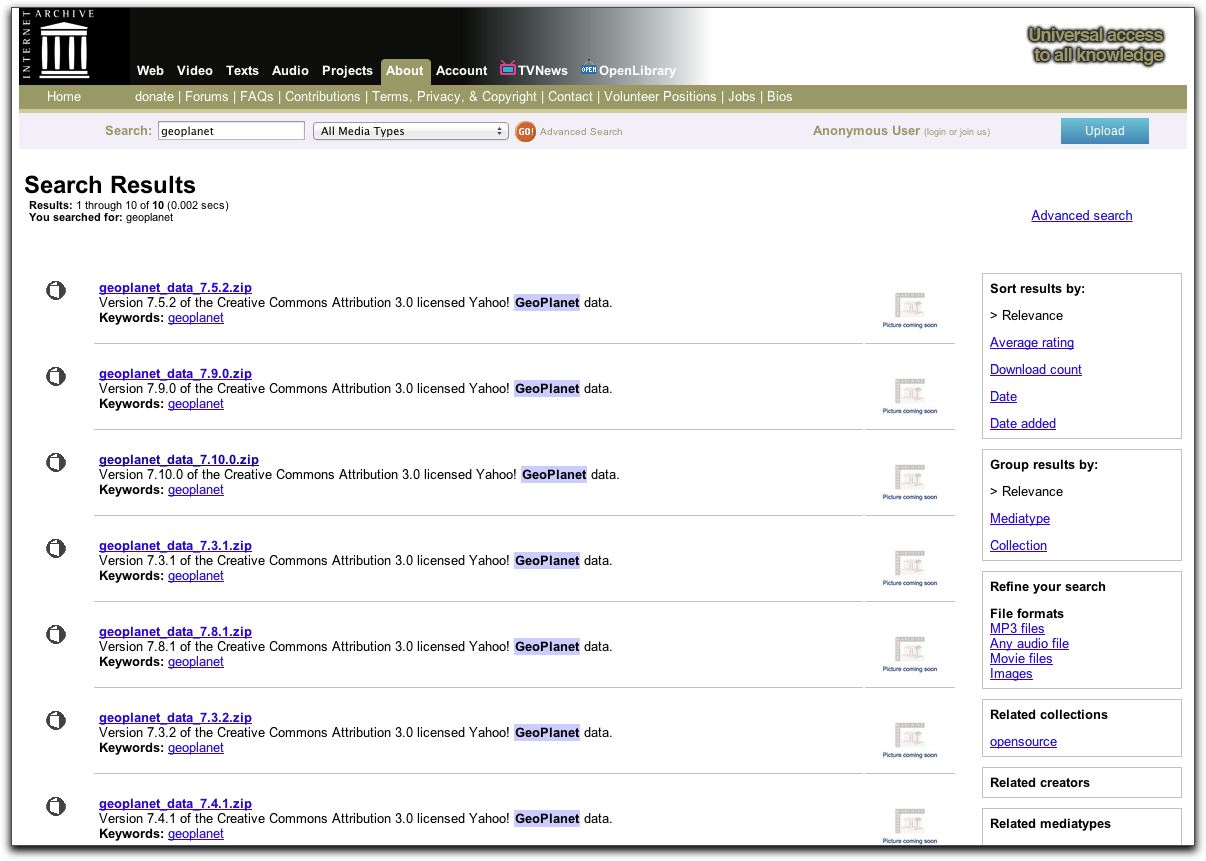
Task: Focus the search field containing geoplanet
Action: 231,131
